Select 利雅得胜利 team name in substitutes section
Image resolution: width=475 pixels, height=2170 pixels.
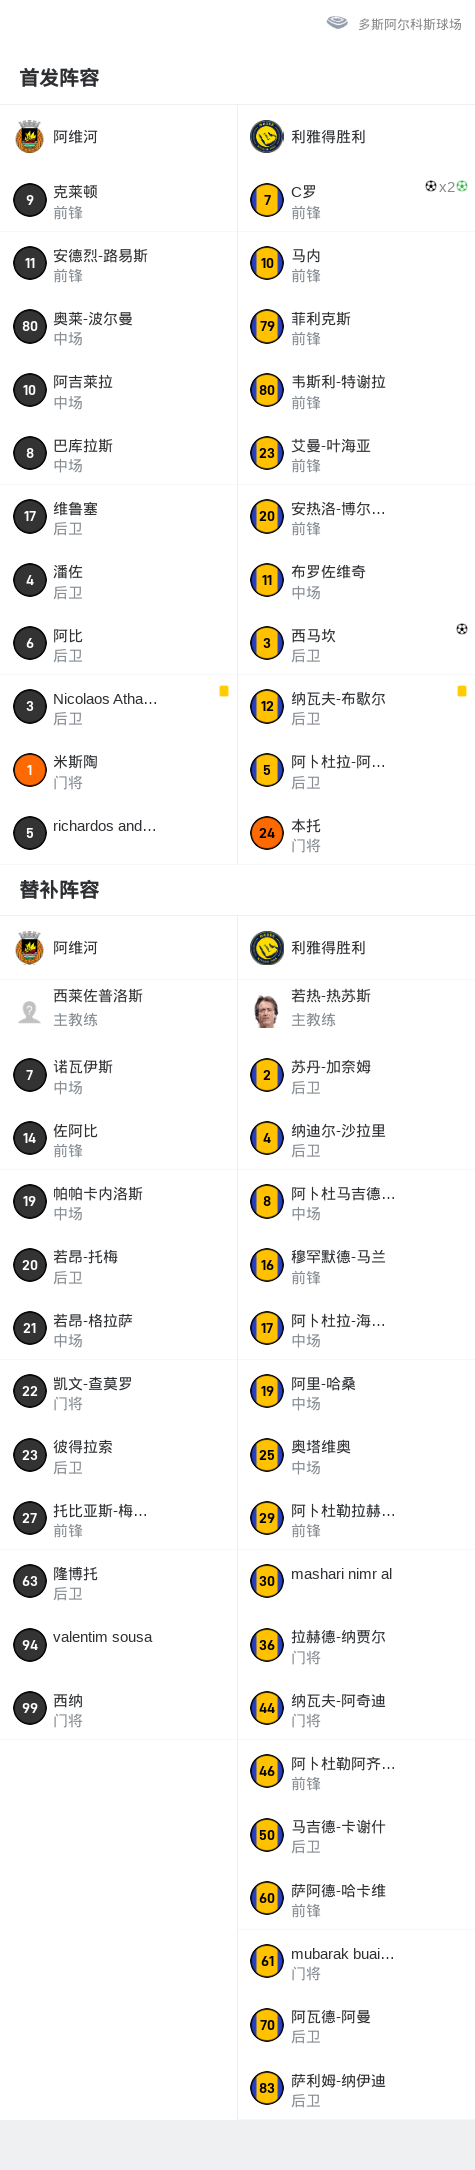(328, 947)
